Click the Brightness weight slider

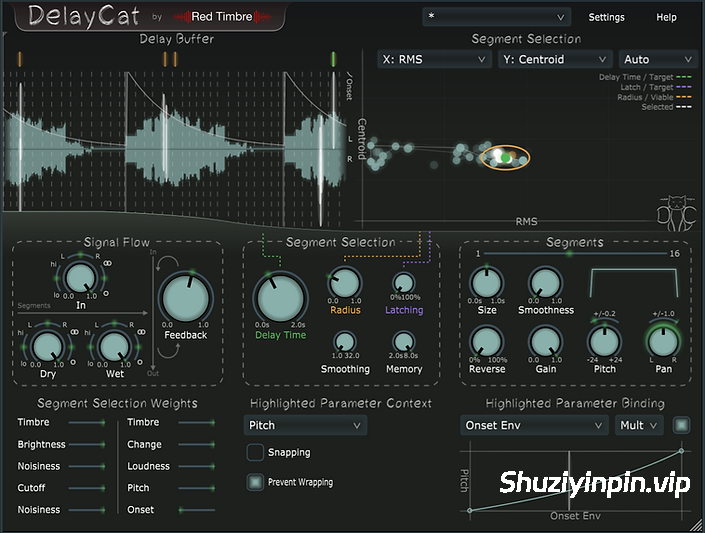(x=87, y=444)
